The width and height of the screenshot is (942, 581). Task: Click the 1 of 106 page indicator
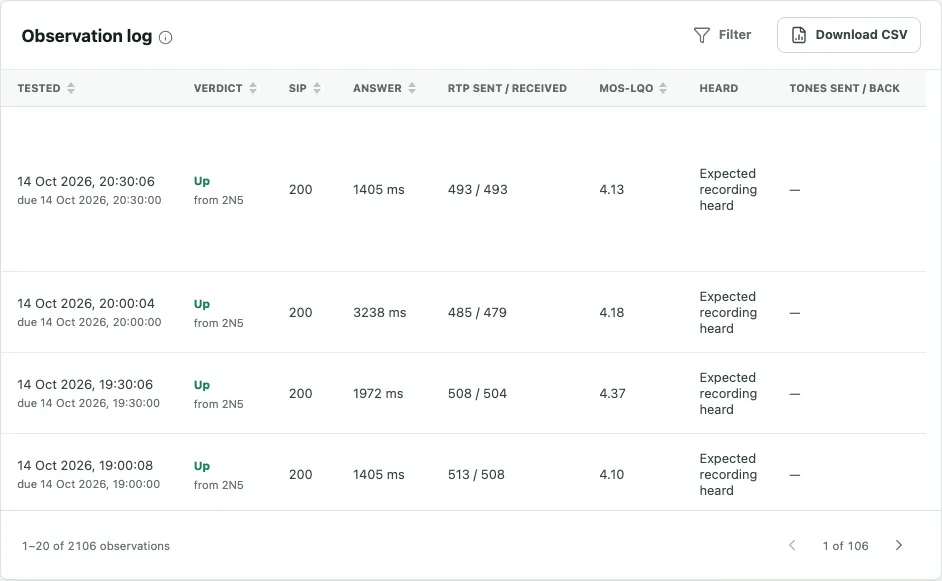click(x=845, y=546)
